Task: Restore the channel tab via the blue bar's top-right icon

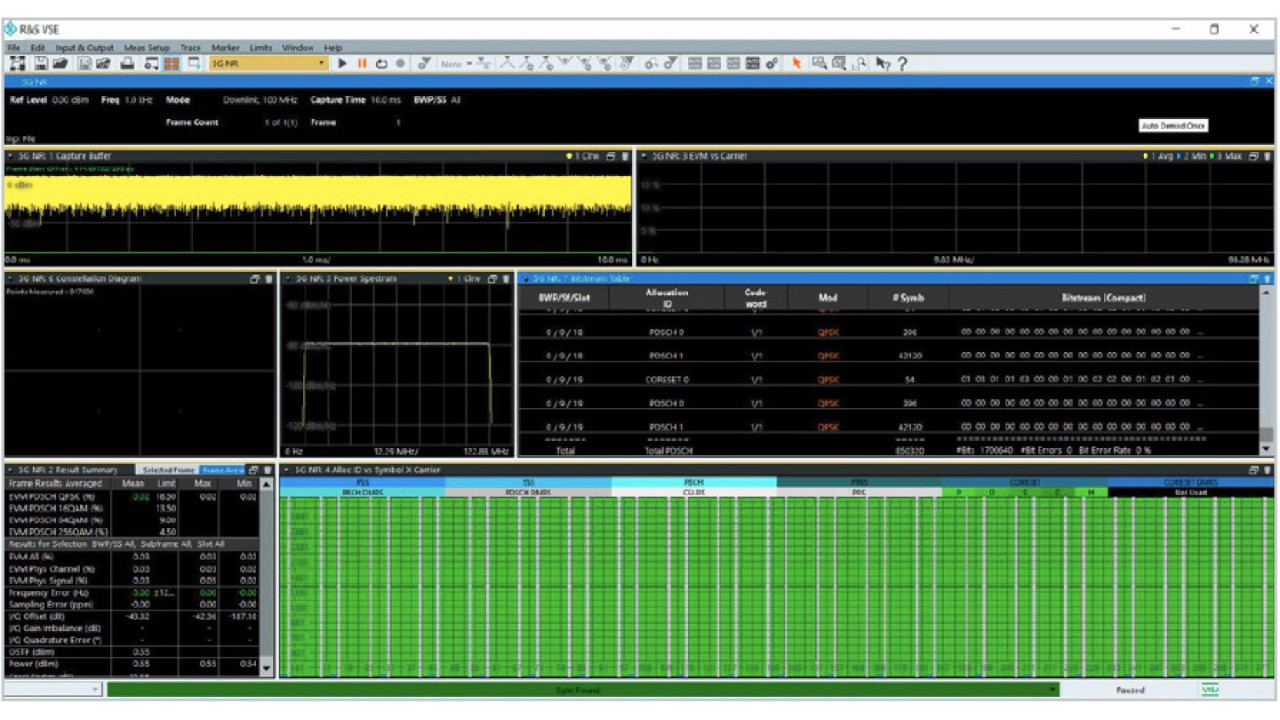Action: click(x=1256, y=82)
